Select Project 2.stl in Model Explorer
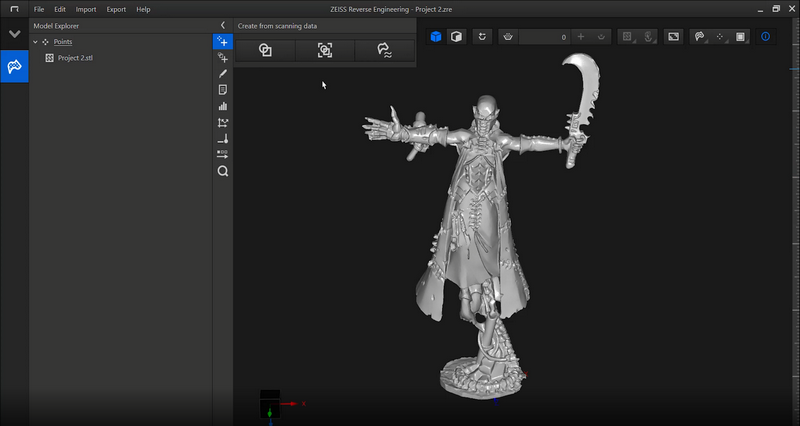This screenshot has width=800, height=426. [75, 58]
